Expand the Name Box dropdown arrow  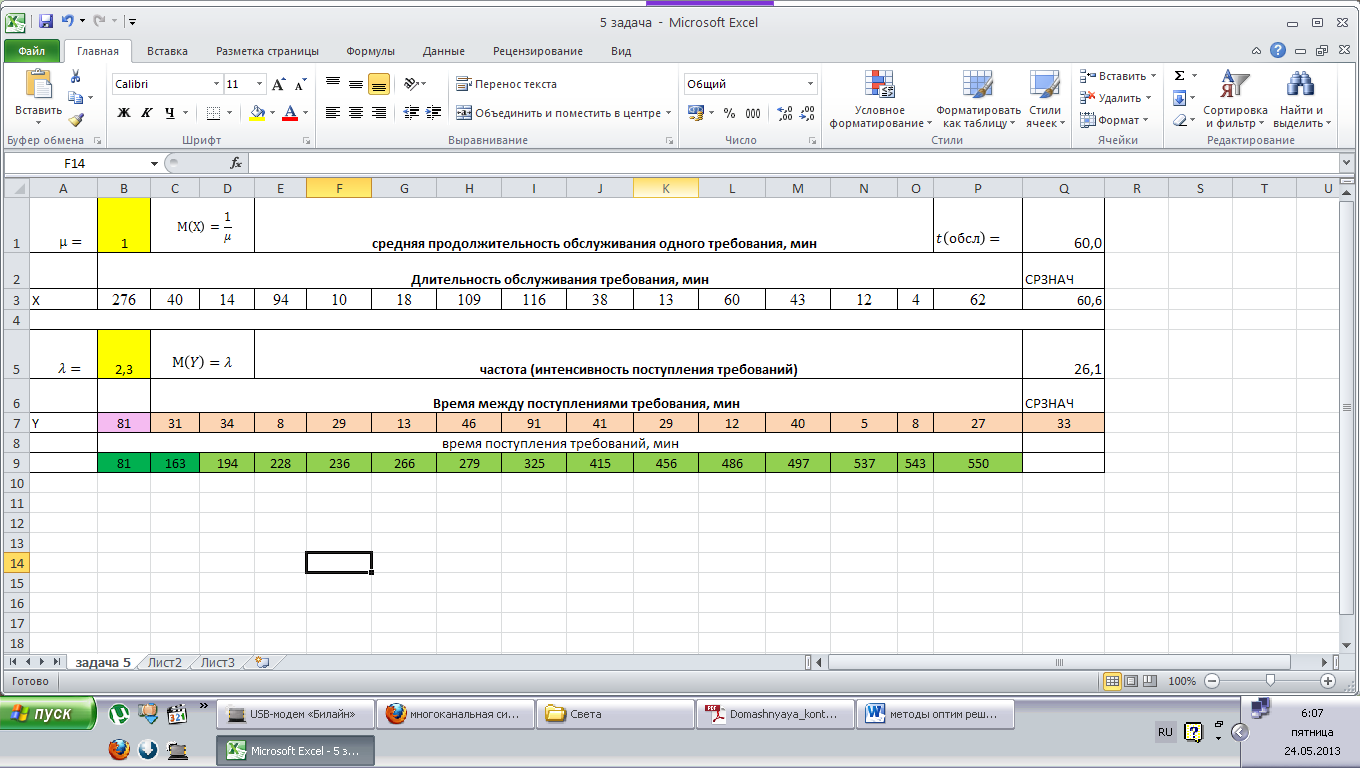coord(154,163)
